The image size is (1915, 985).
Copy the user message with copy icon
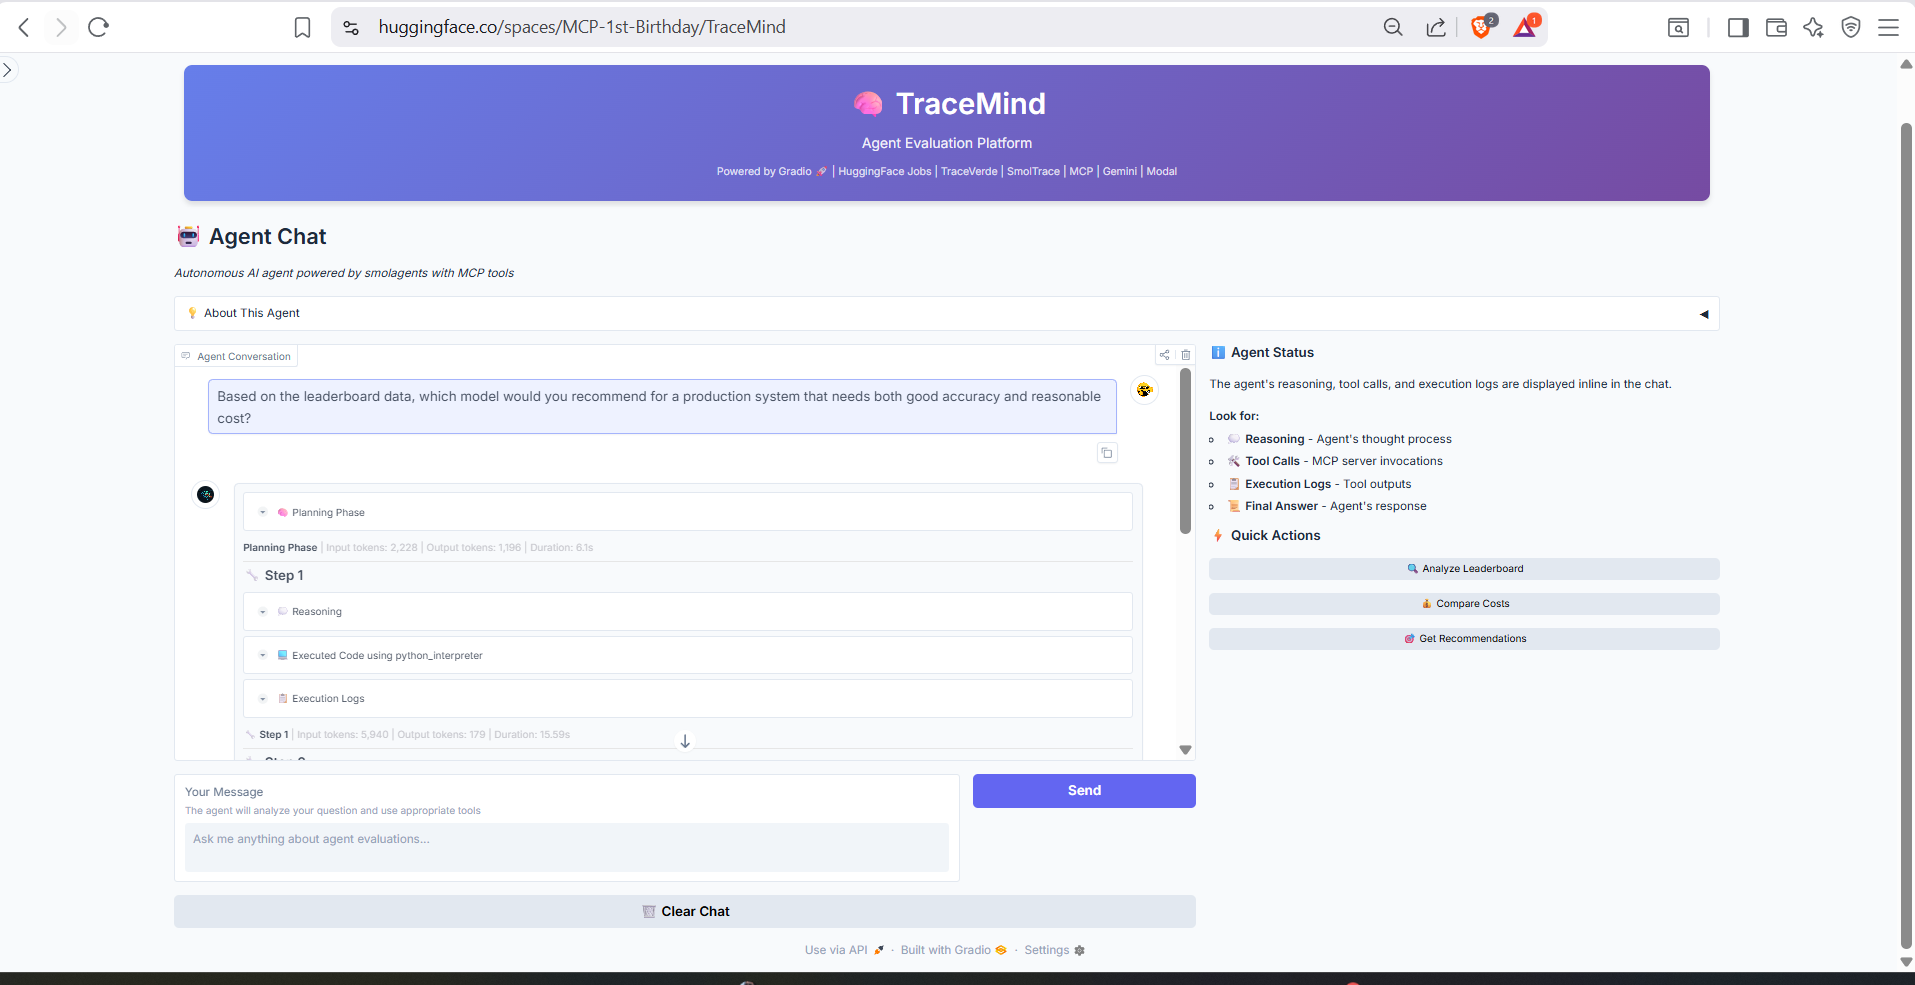pyautogui.click(x=1107, y=453)
